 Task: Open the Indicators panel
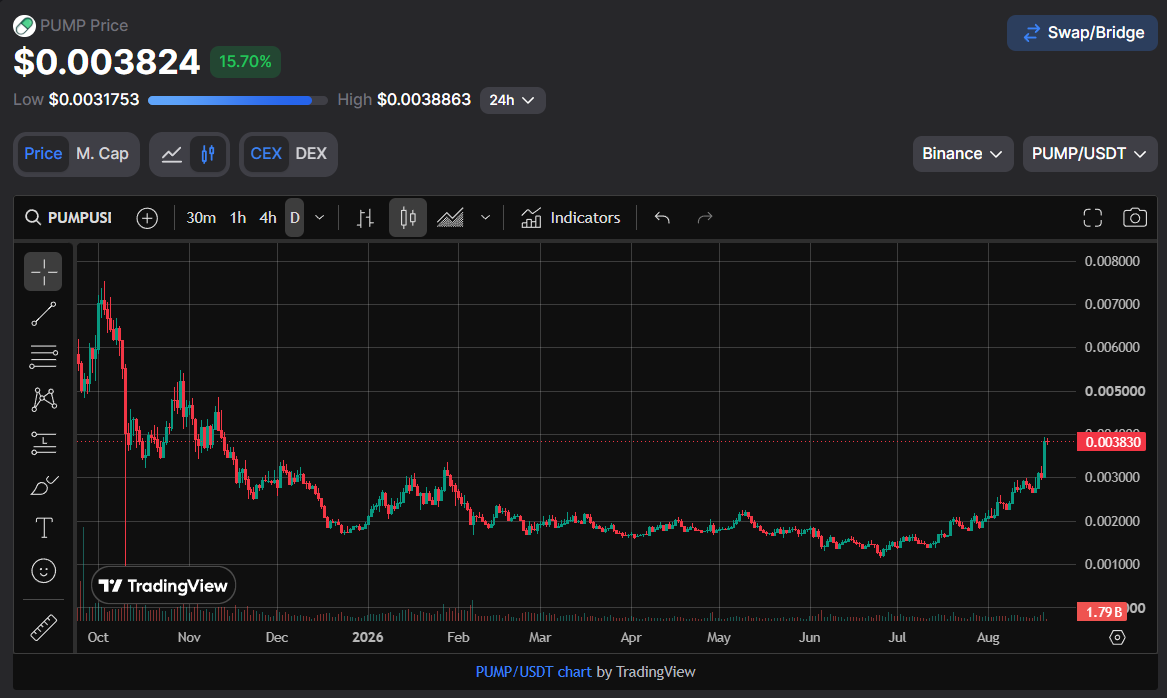click(x=571, y=218)
